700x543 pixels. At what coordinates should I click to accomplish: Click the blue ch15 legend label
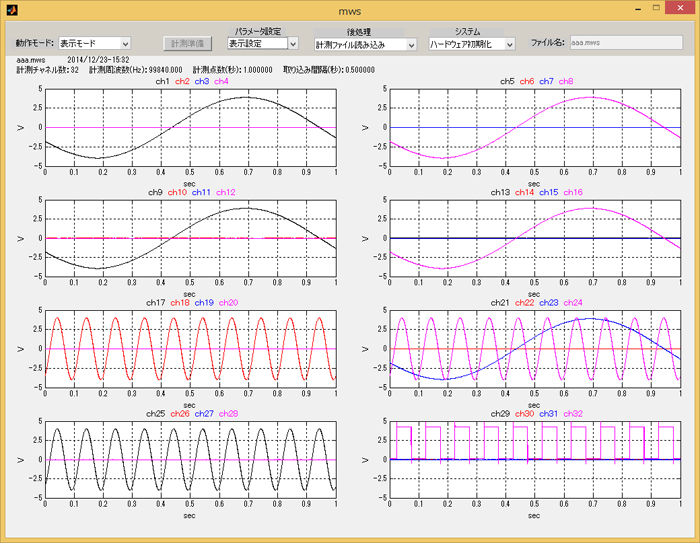click(x=549, y=192)
